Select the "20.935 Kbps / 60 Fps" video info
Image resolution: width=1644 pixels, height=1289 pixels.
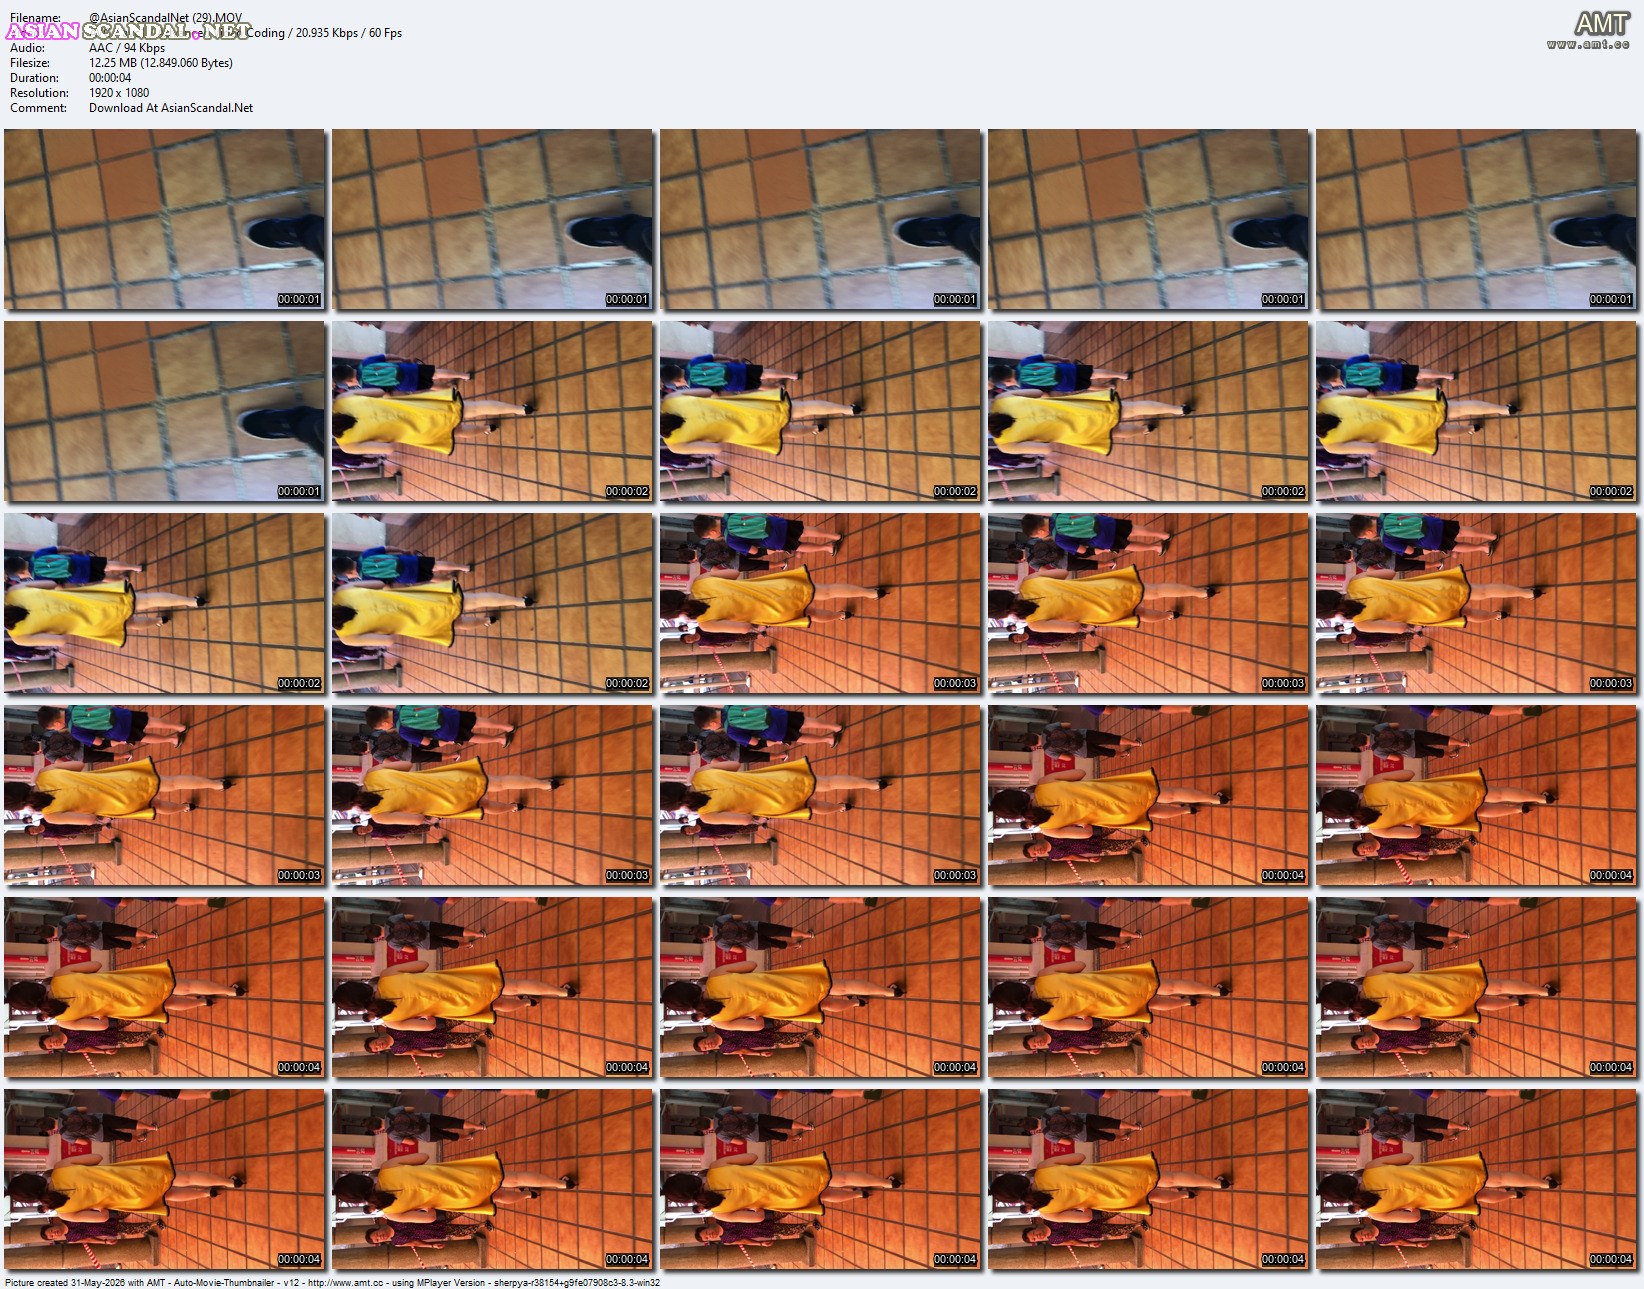pos(349,33)
